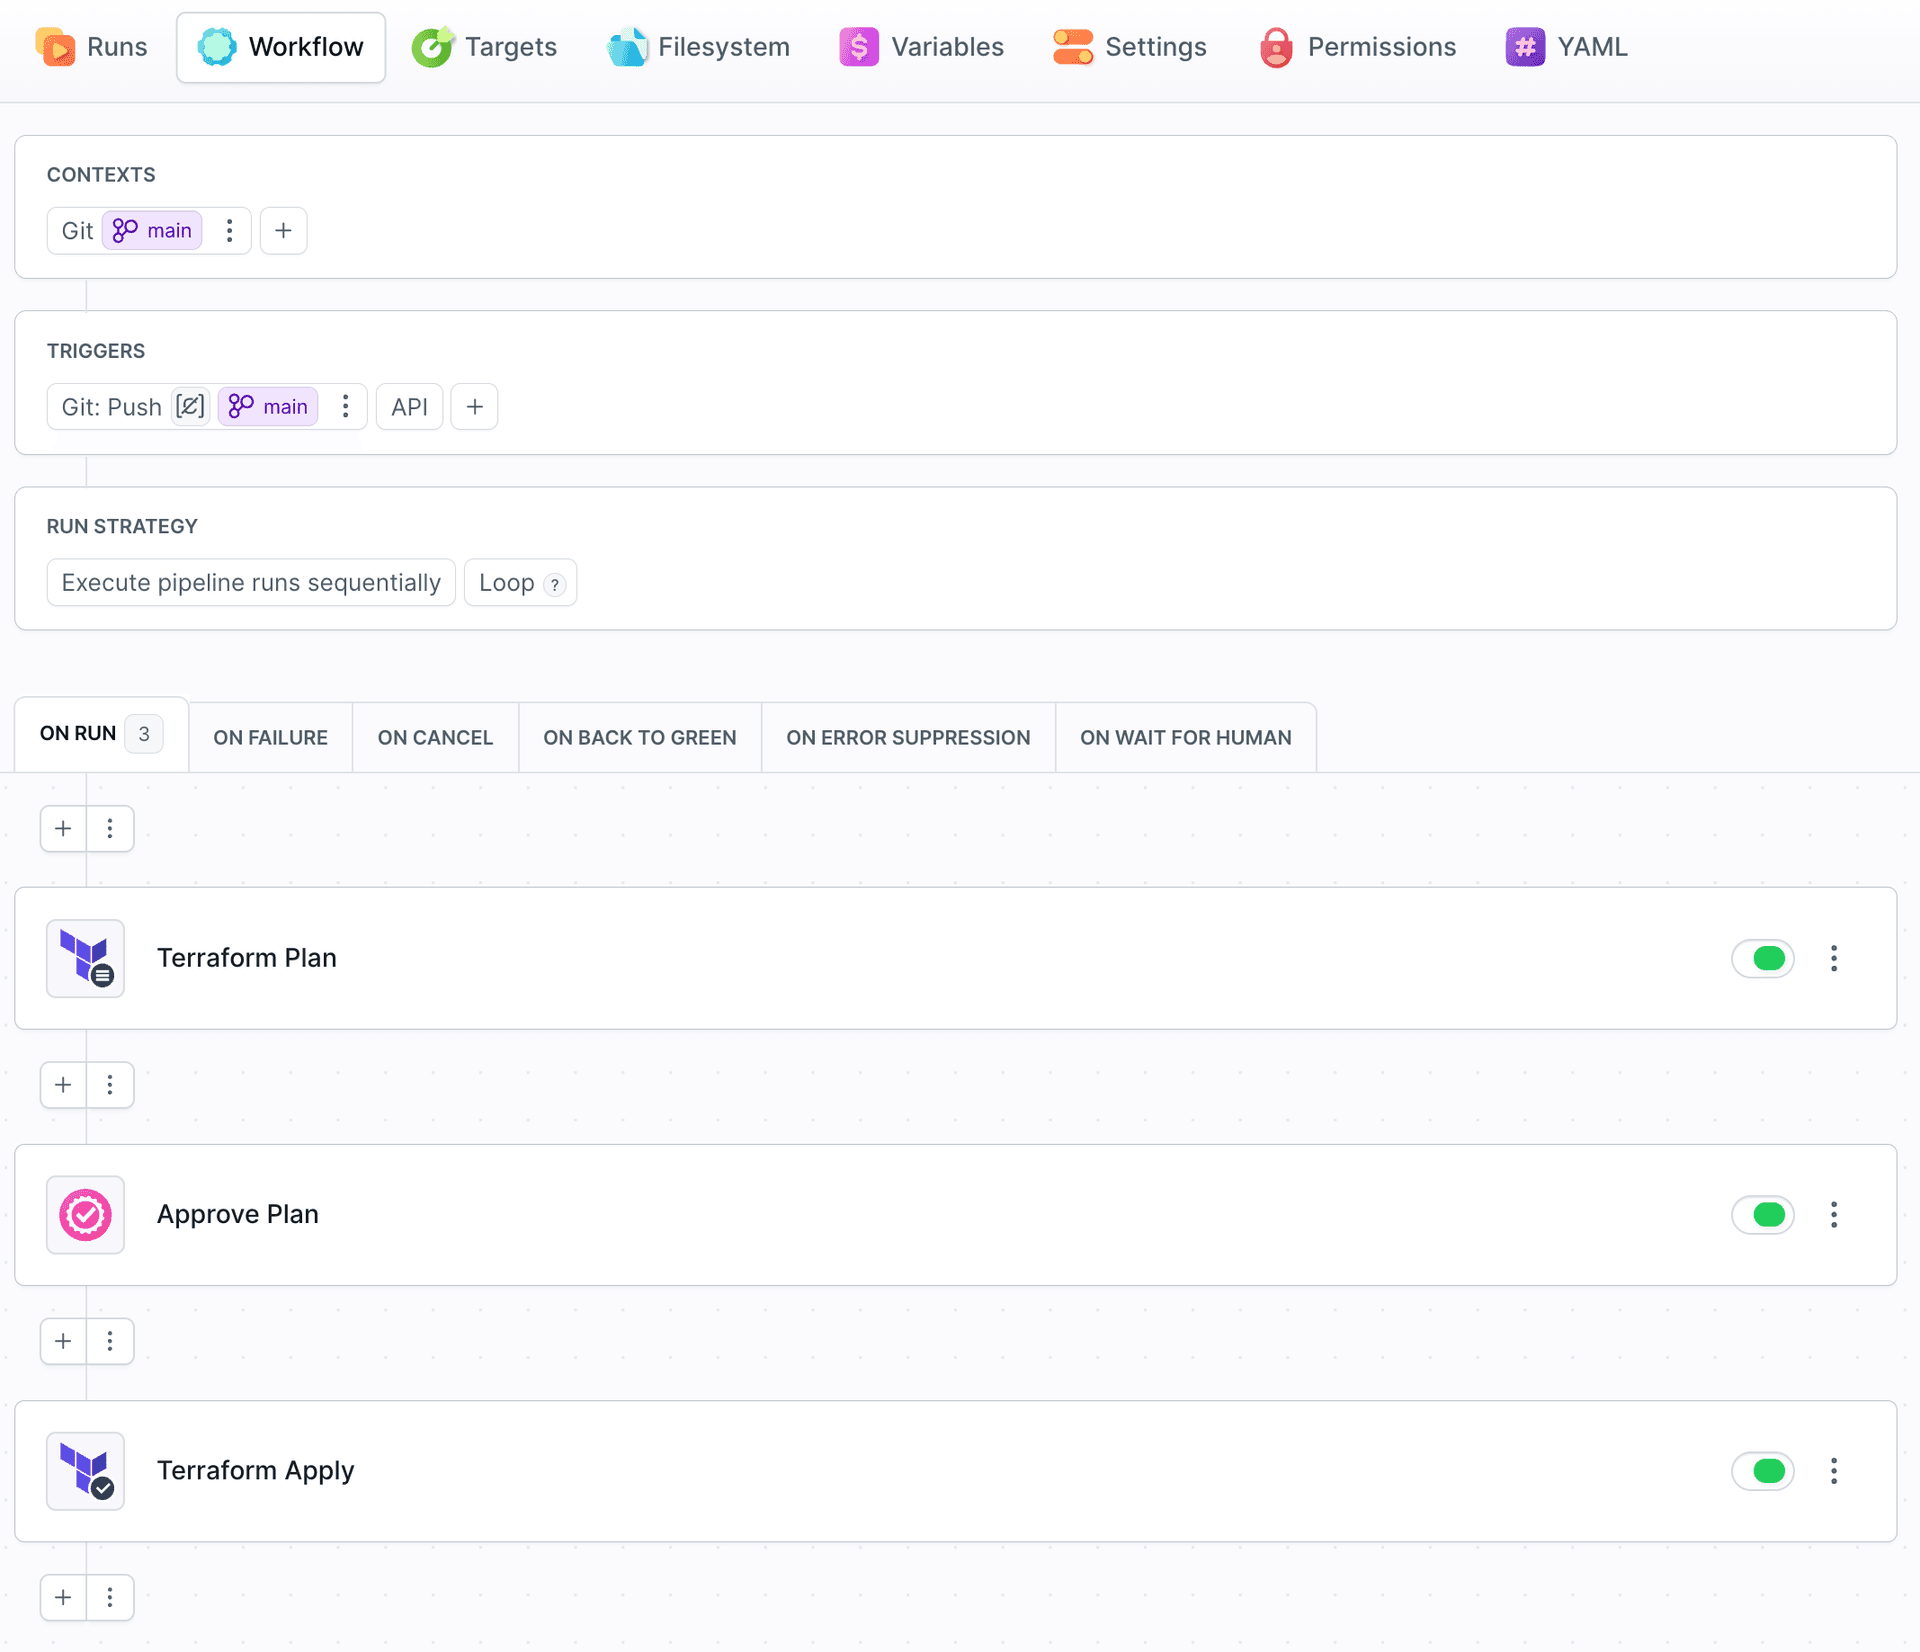Add a new context with plus
Image resolution: width=1920 pixels, height=1652 pixels.
pyautogui.click(x=284, y=231)
